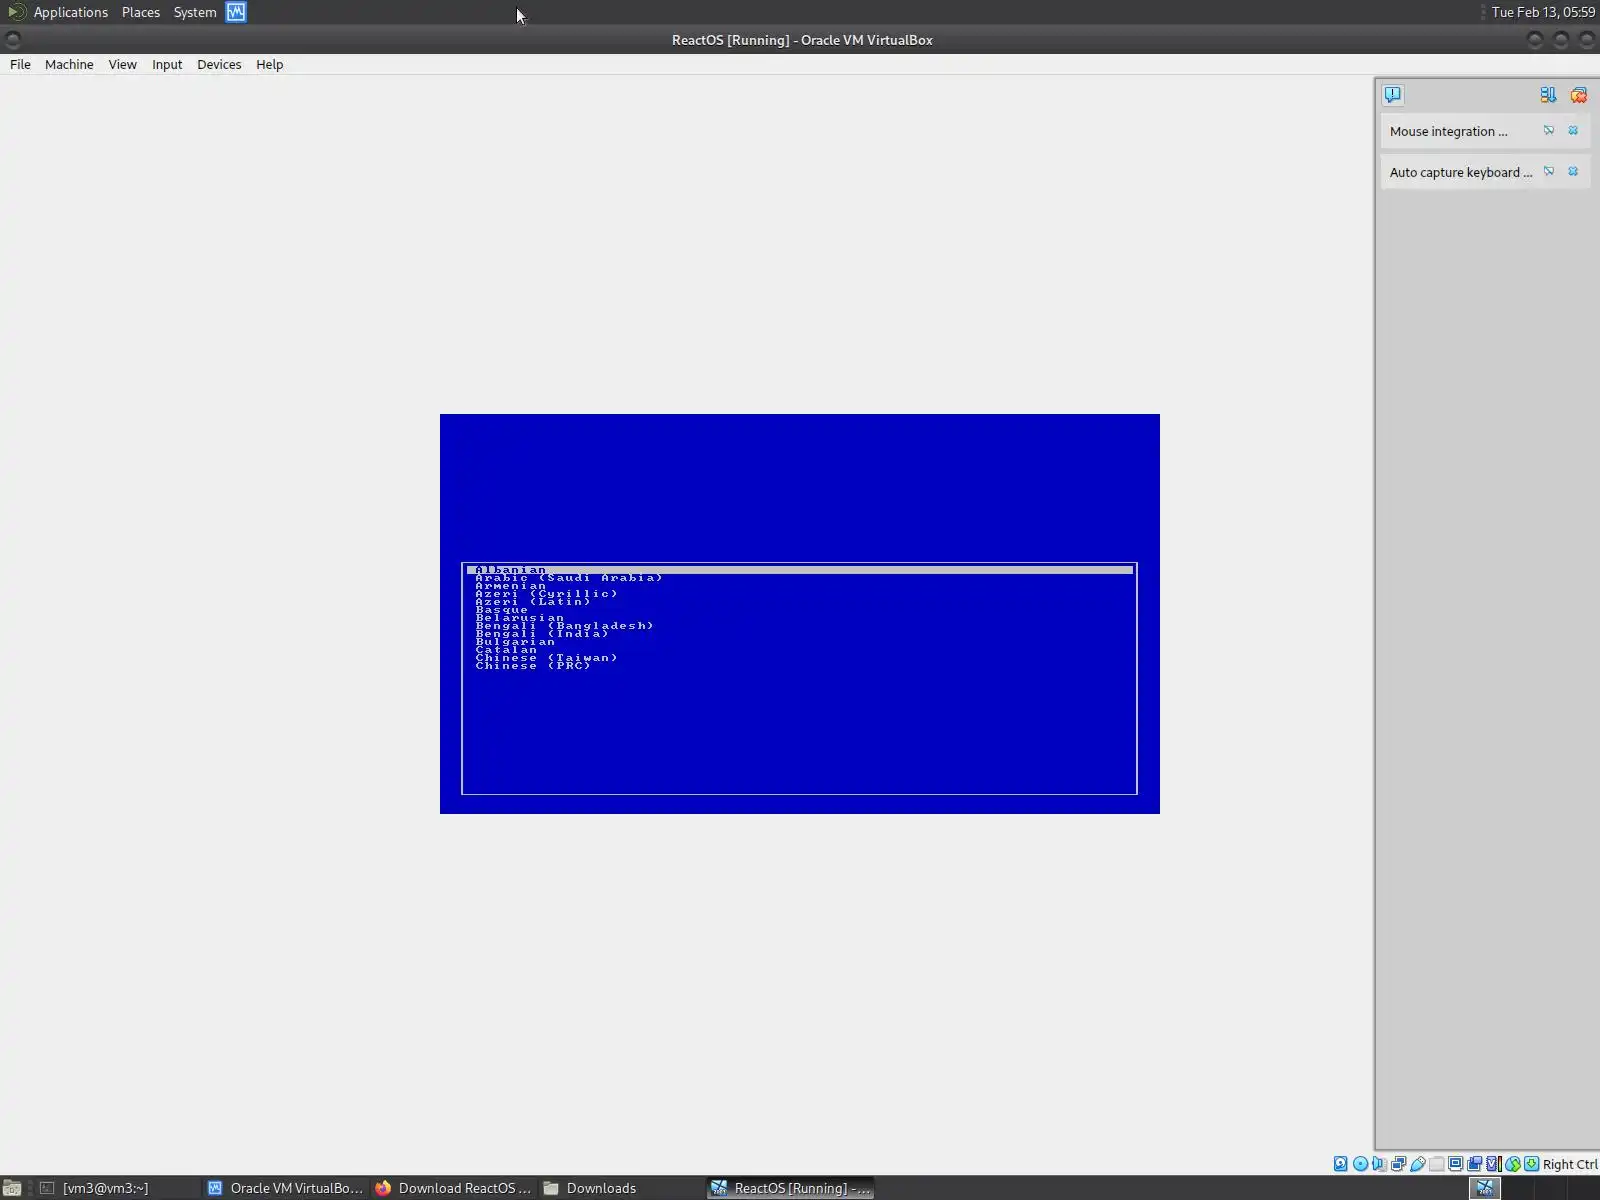The height and width of the screenshot is (1200, 1600).
Task: Open the System menu in top panel
Action: [195, 12]
